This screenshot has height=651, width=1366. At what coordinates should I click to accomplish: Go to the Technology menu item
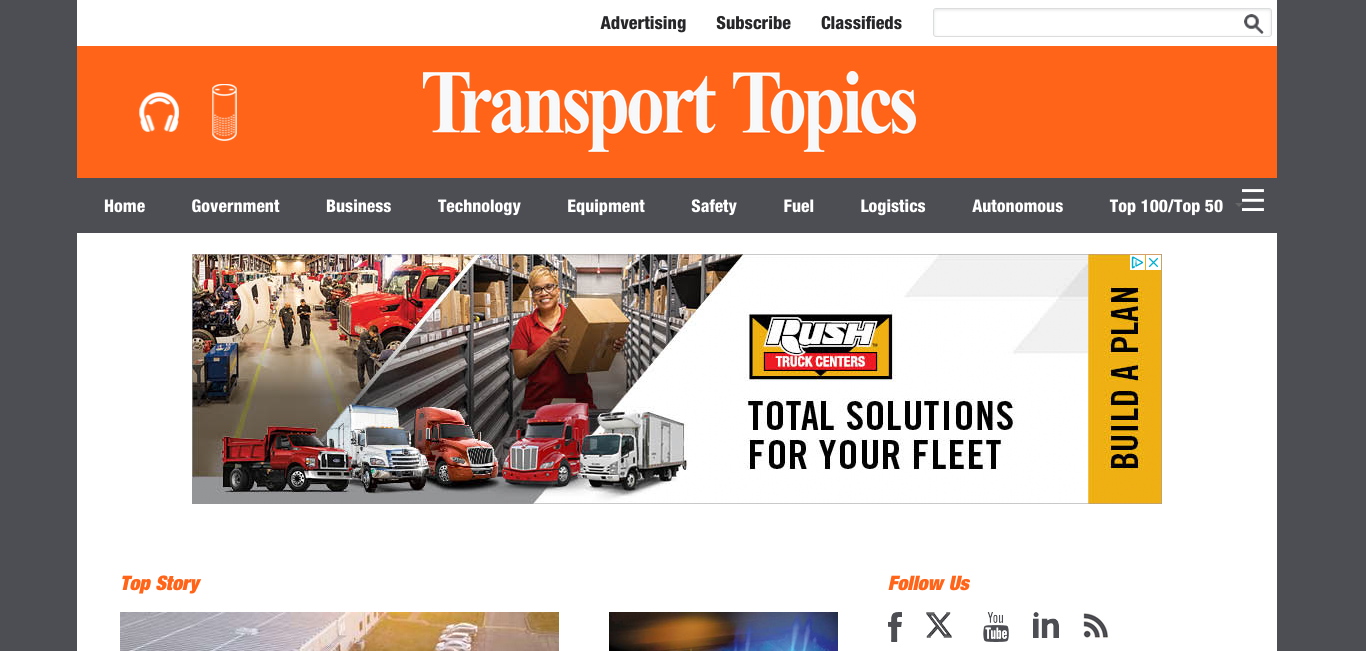[479, 206]
